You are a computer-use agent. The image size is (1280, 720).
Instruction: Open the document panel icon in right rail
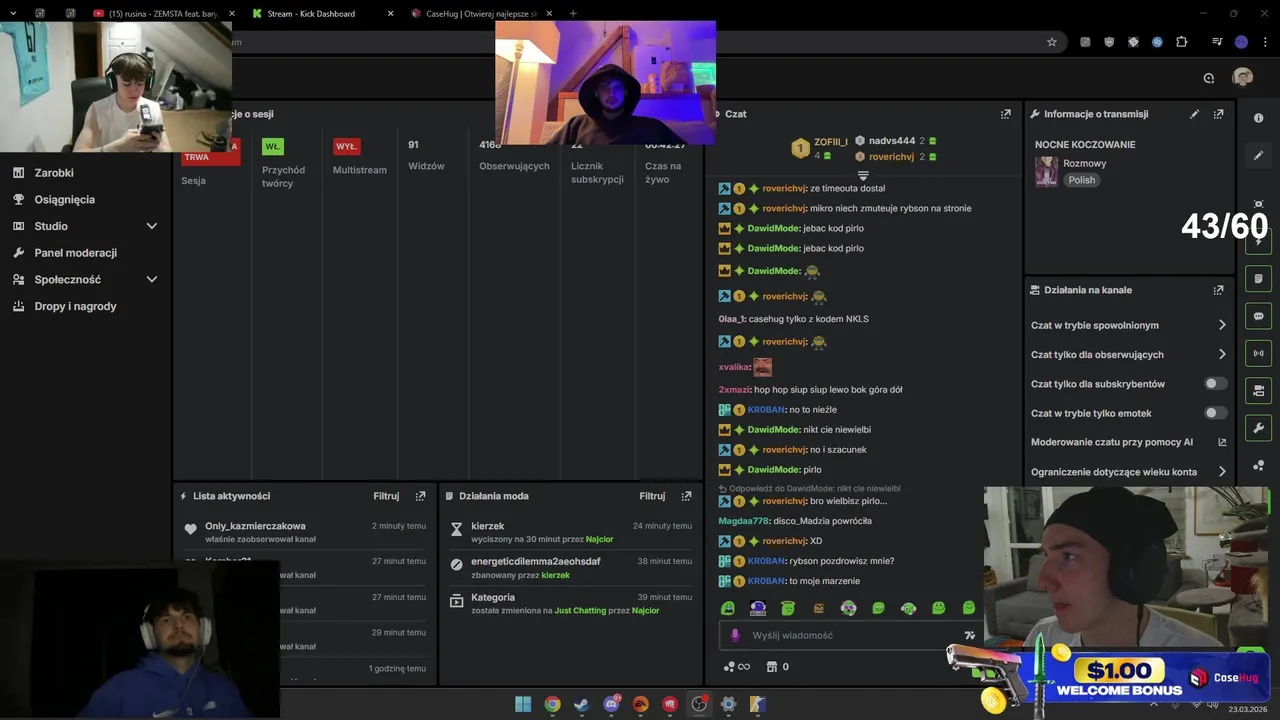click(x=1259, y=279)
